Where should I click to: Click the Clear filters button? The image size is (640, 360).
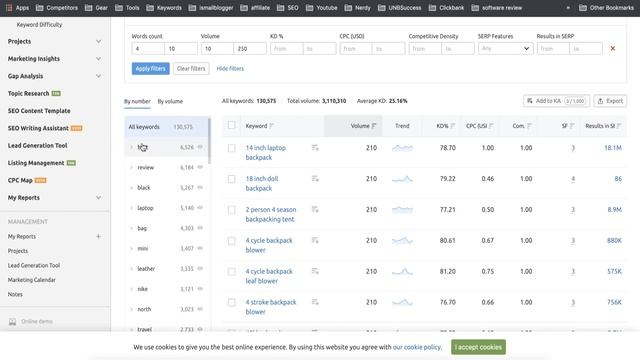pyautogui.click(x=191, y=69)
